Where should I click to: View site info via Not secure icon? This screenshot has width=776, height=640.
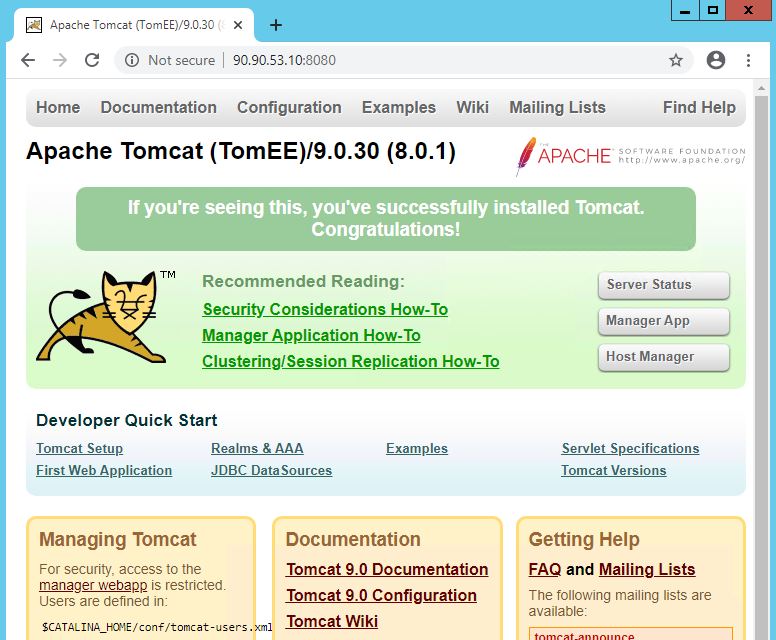[x=132, y=60]
